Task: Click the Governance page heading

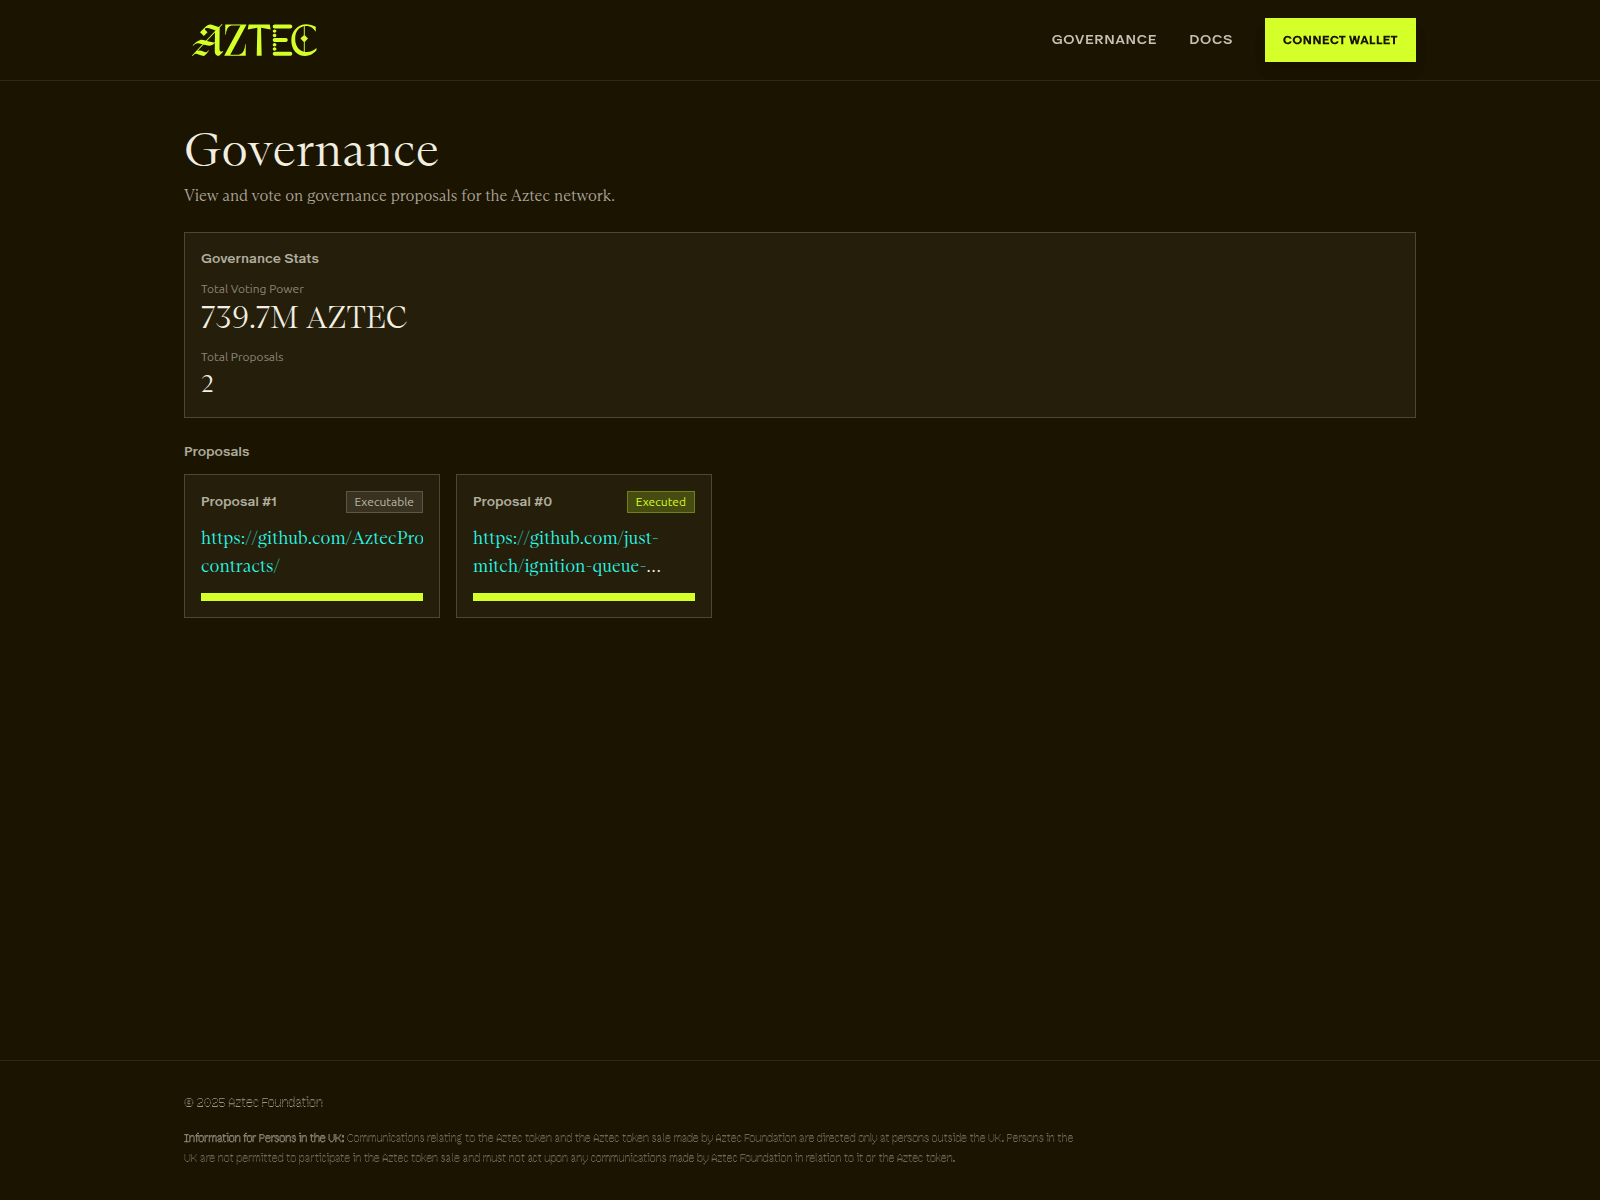Action: click(x=311, y=150)
